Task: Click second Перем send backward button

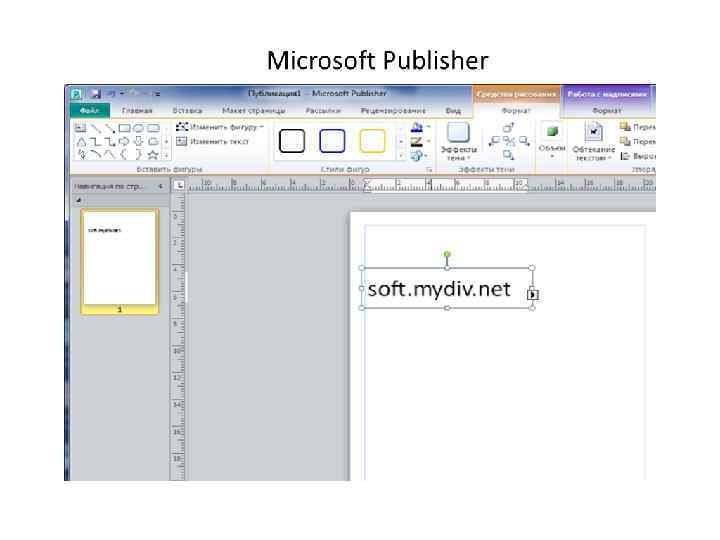Action: (x=637, y=141)
